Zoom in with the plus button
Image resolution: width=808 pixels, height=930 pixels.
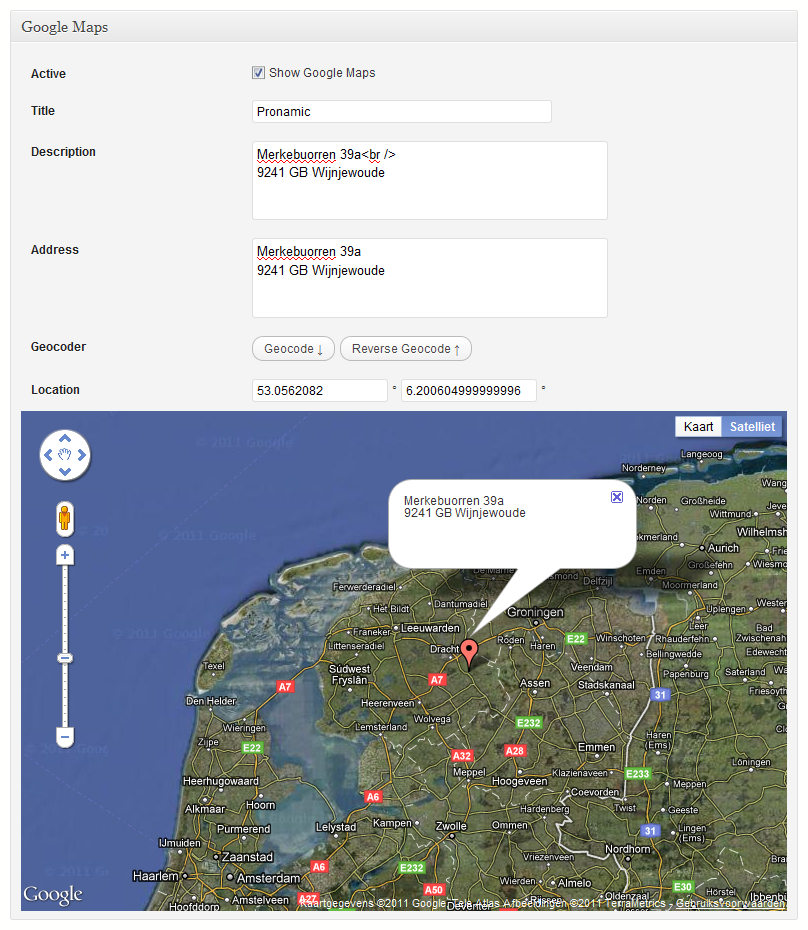tap(65, 556)
